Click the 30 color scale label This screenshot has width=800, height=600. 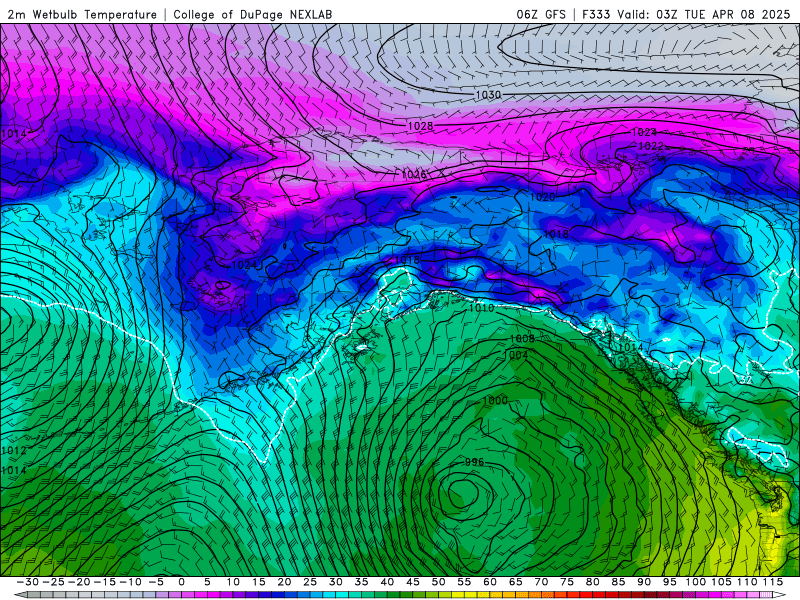coord(335,582)
